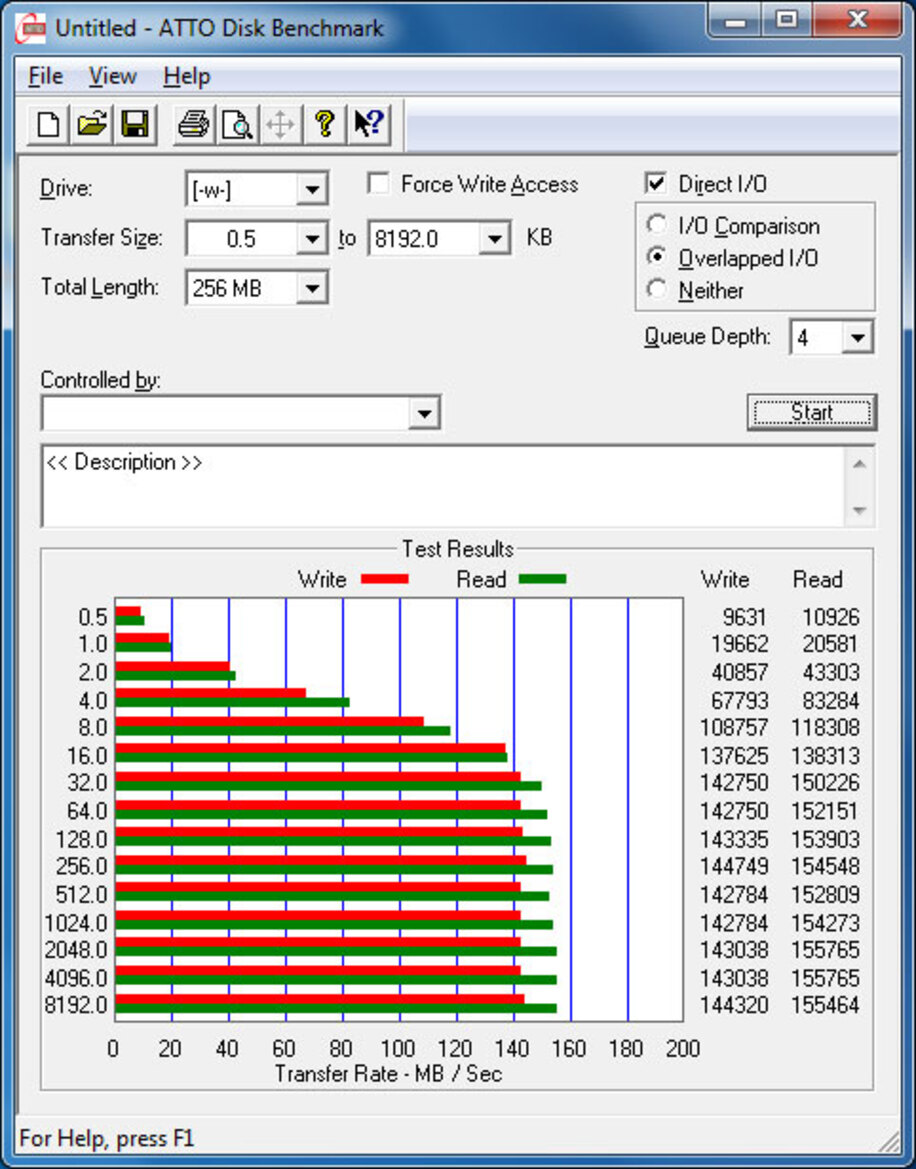
Task: Minimize the ATTO Disk Benchmark window
Action: (x=734, y=21)
